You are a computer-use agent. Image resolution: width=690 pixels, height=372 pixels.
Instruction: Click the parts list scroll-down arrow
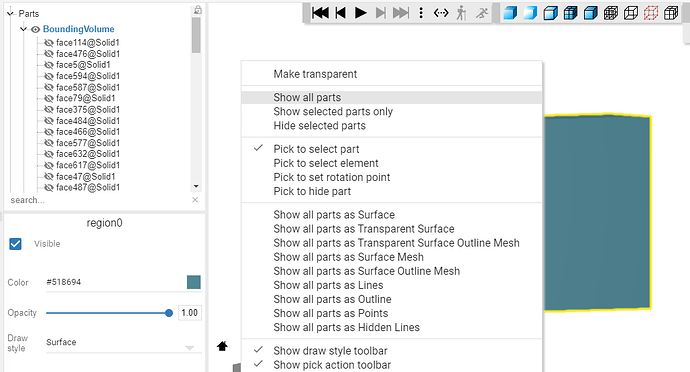[196, 187]
